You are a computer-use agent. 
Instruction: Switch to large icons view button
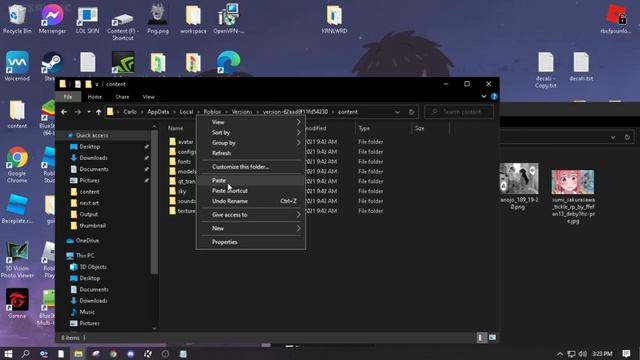coord(492,338)
